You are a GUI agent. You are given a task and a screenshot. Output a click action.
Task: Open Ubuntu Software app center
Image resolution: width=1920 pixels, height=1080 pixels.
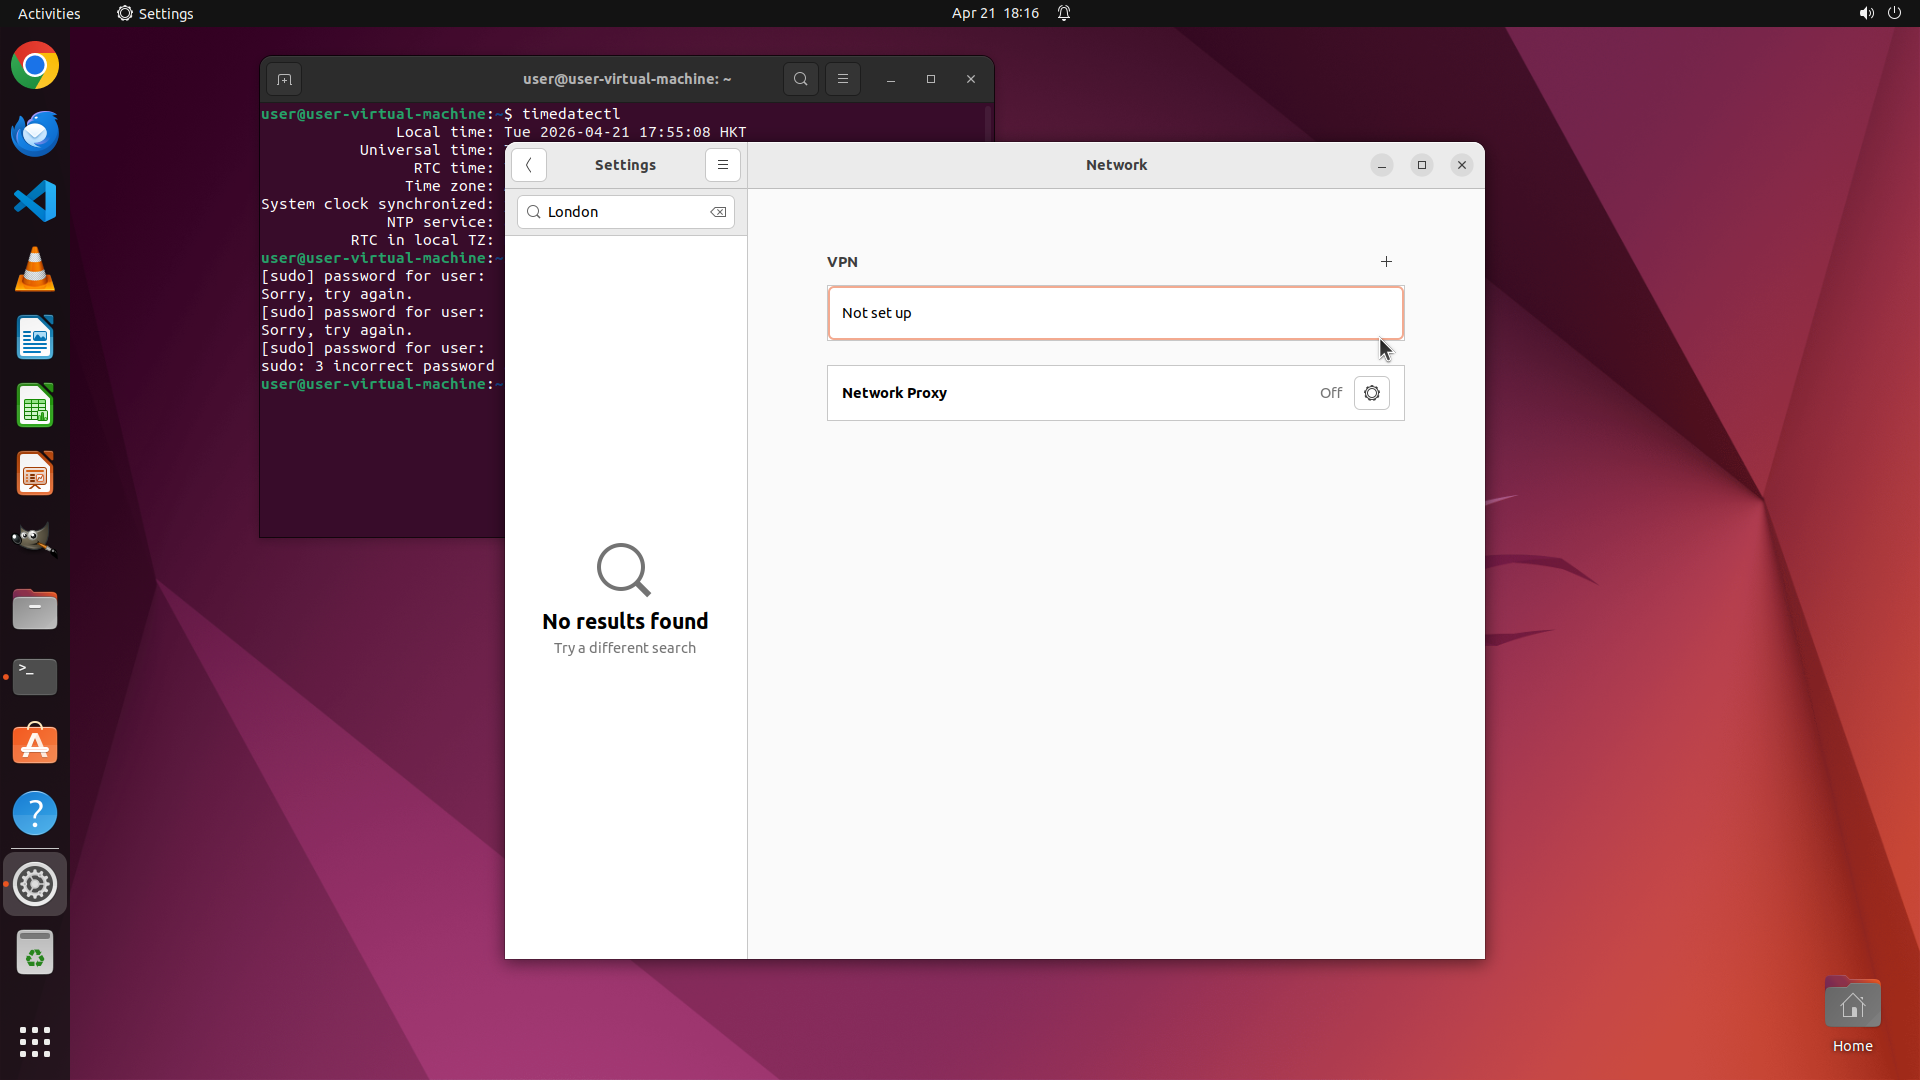coord(35,745)
